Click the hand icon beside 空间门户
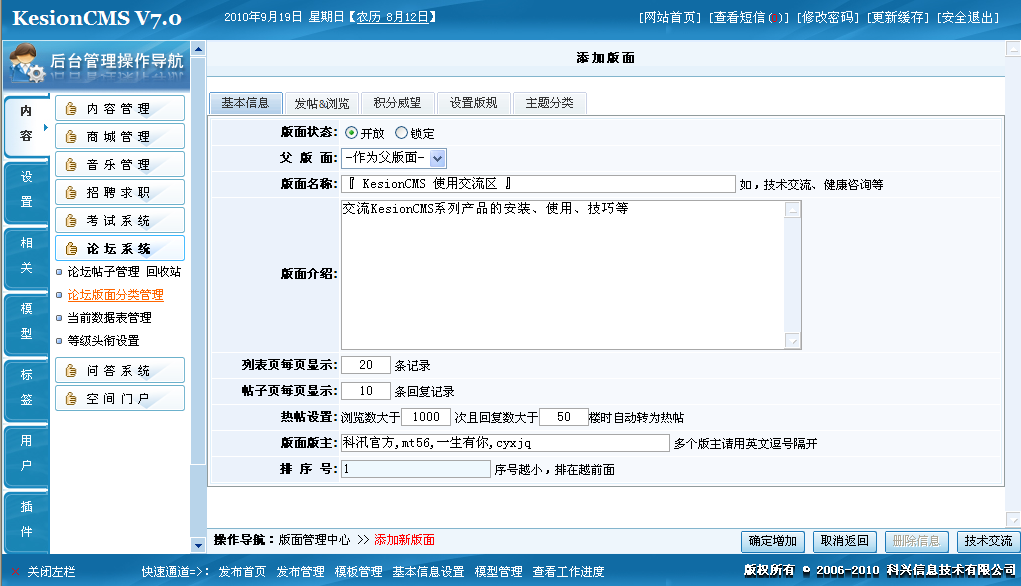1021x586 pixels. coord(72,398)
